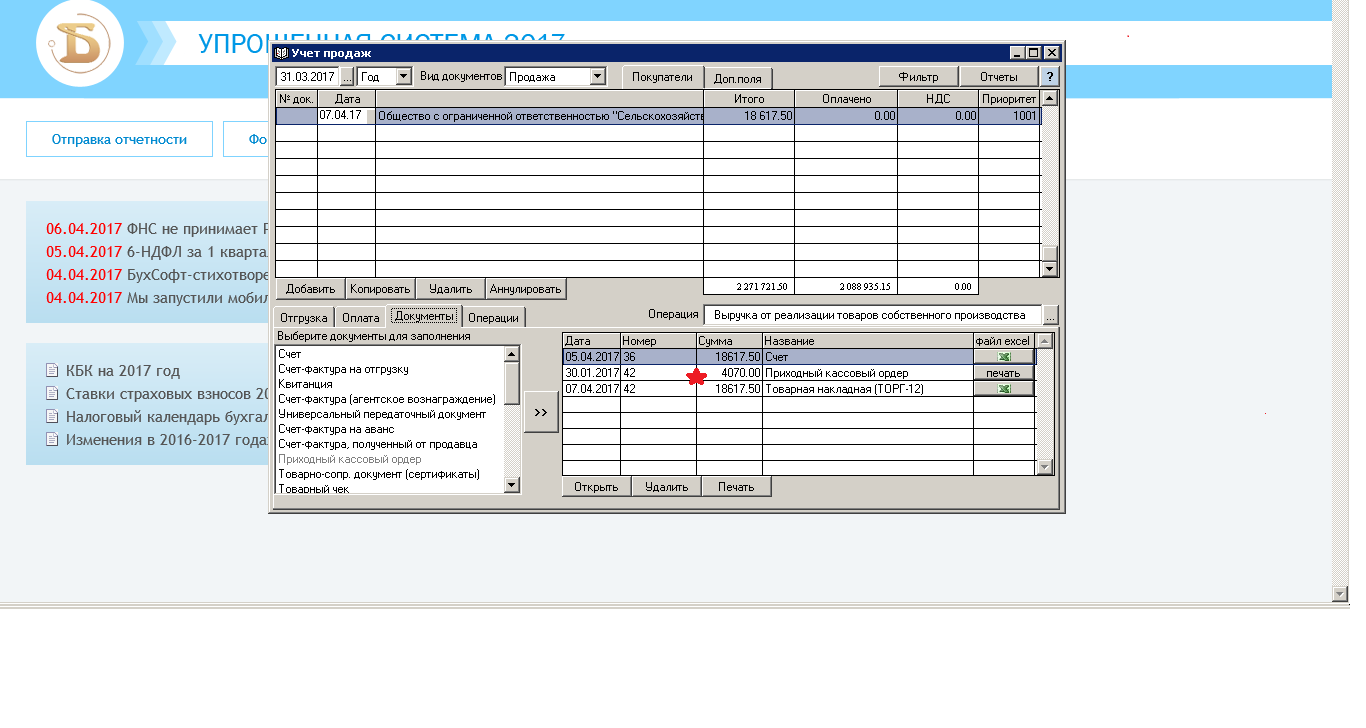1366x728 pixels.
Task: Switch to the Отгрузка tab
Action: tap(303, 318)
